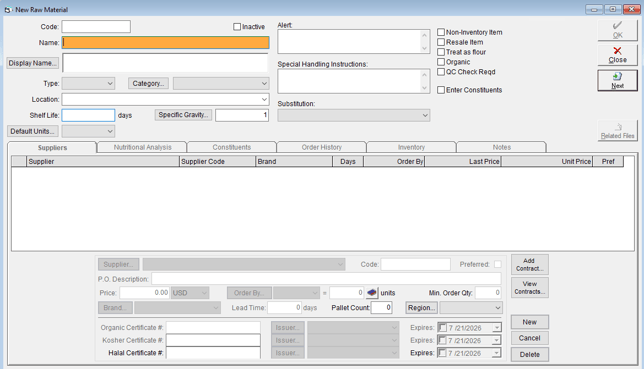The width and height of the screenshot is (644, 369).
Task: Click the Supplier... button
Action: tap(118, 264)
